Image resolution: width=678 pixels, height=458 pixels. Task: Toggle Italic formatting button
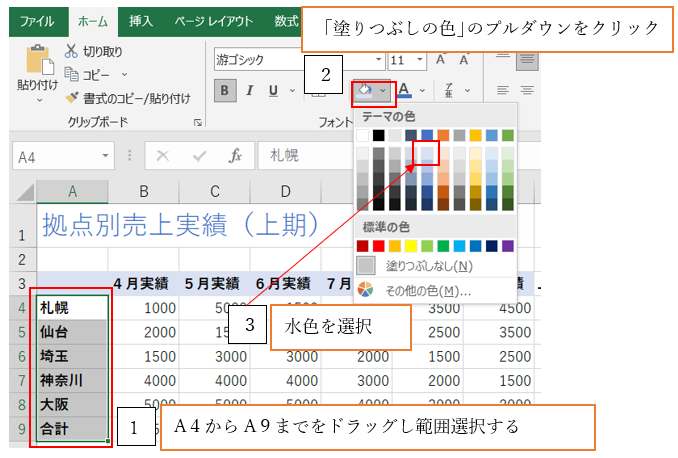(248, 92)
